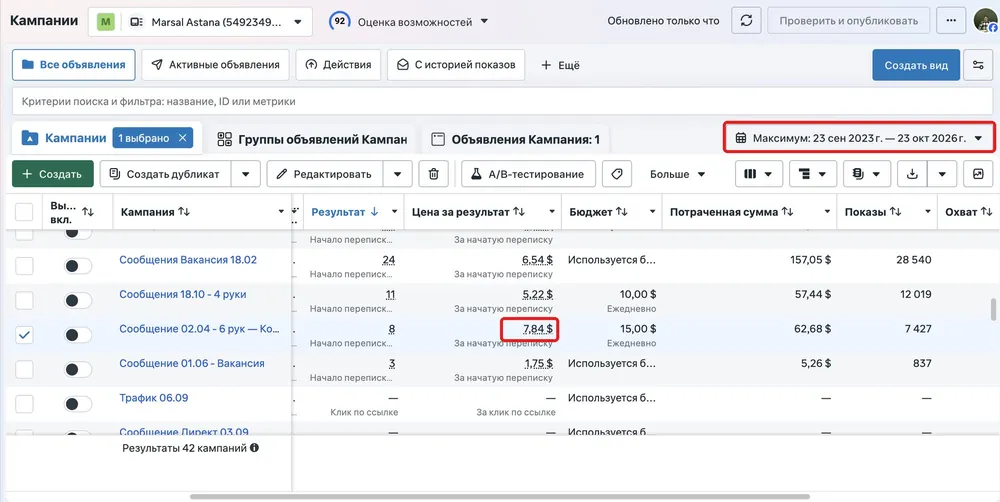Clear the '1 выбрано' selection with the X
1000x502 pixels.
tap(182, 138)
